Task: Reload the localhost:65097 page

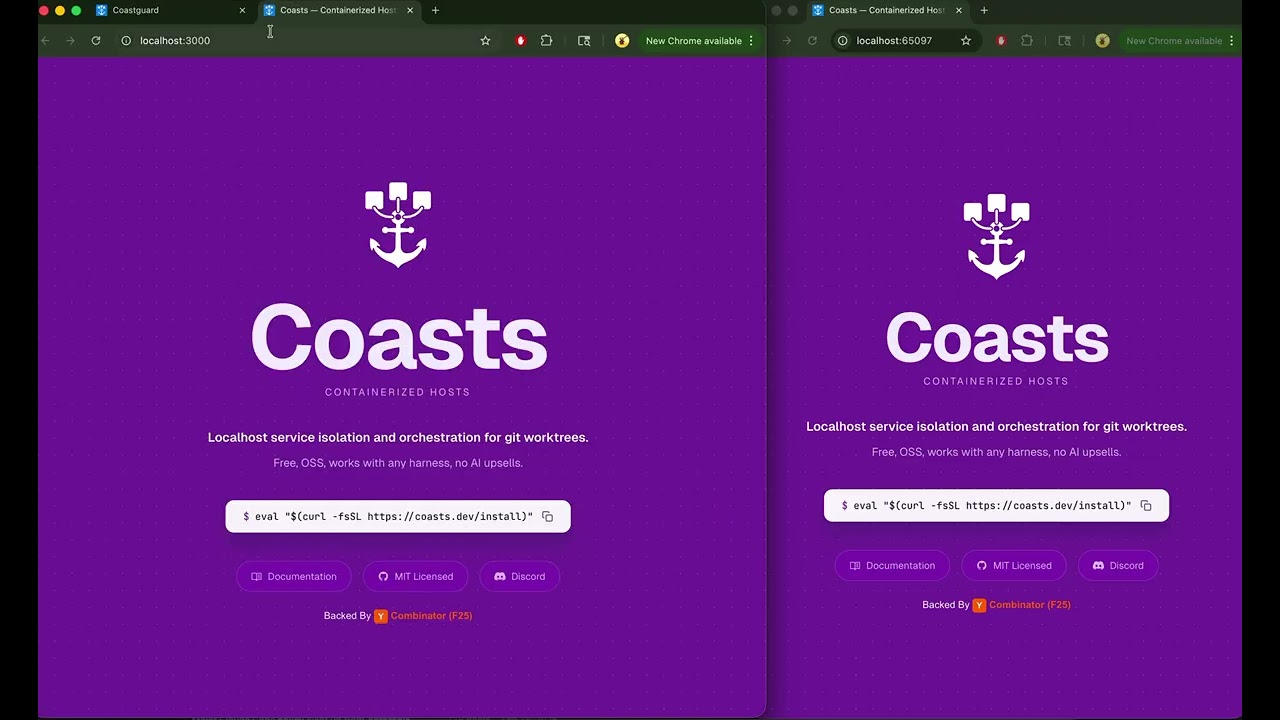Action: (x=812, y=41)
